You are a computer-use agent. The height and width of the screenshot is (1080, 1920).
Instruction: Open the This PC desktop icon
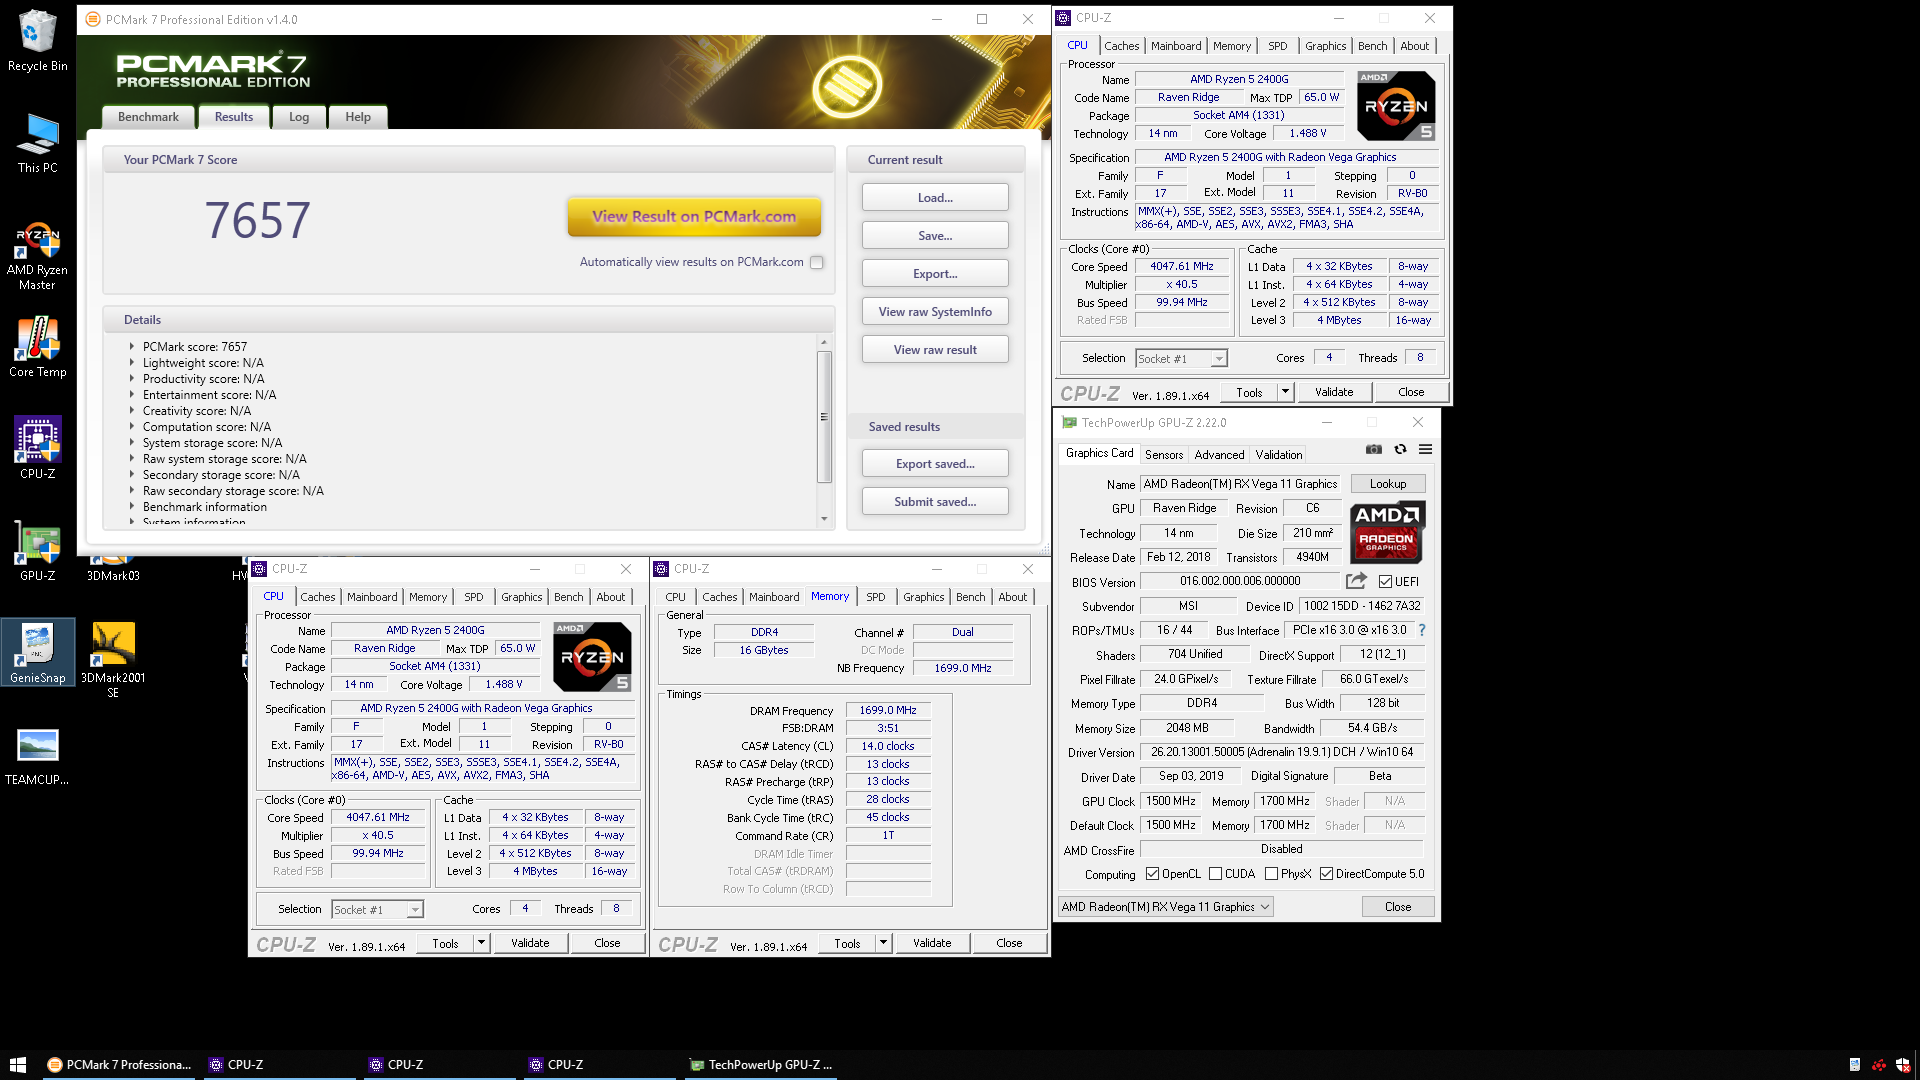[x=37, y=143]
